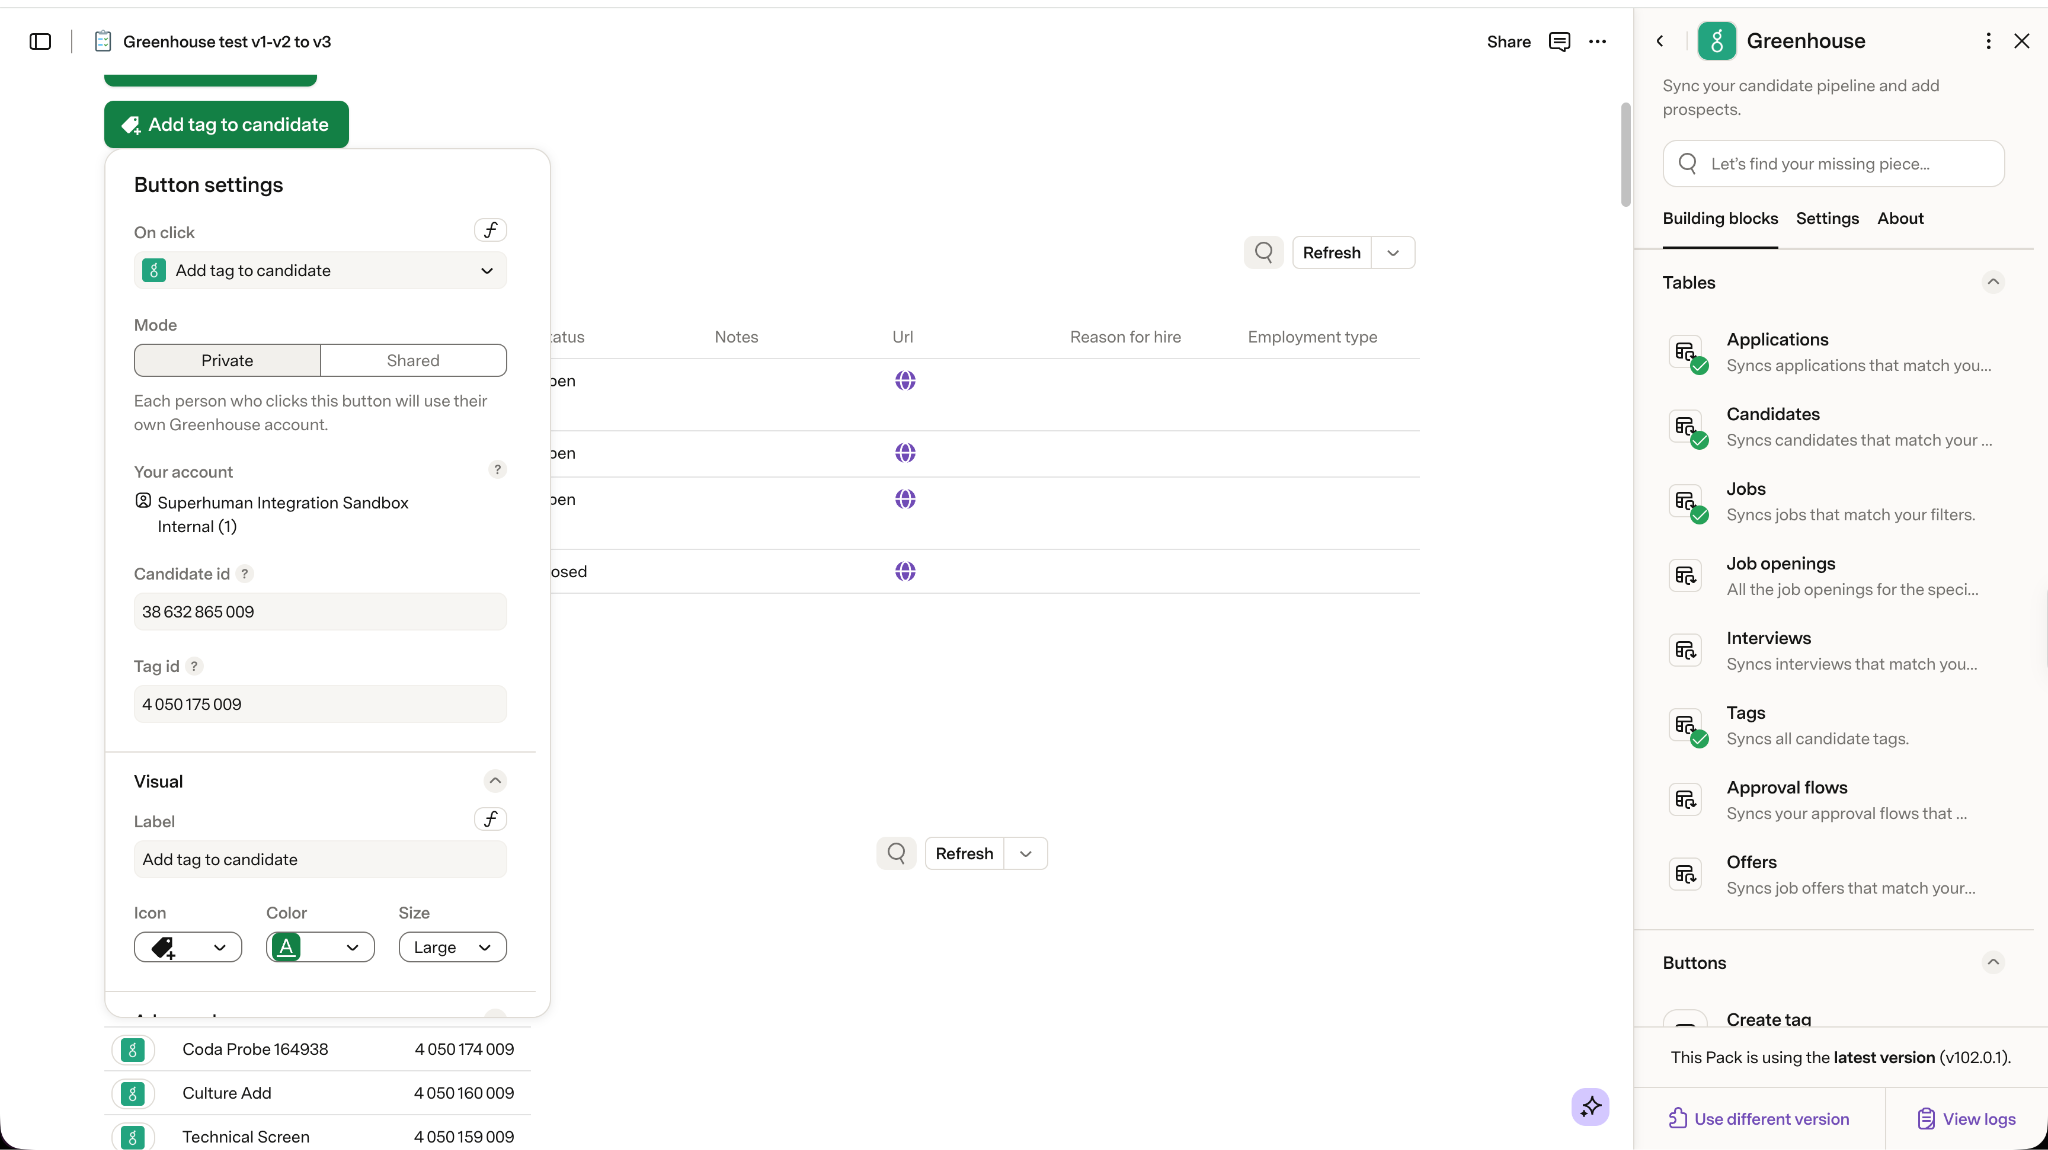This screenshot has width=2048, height=1150.
Task: Click Greenhouse icon in Coda Probe 164938 row
Action: [x=133, y=1049]
